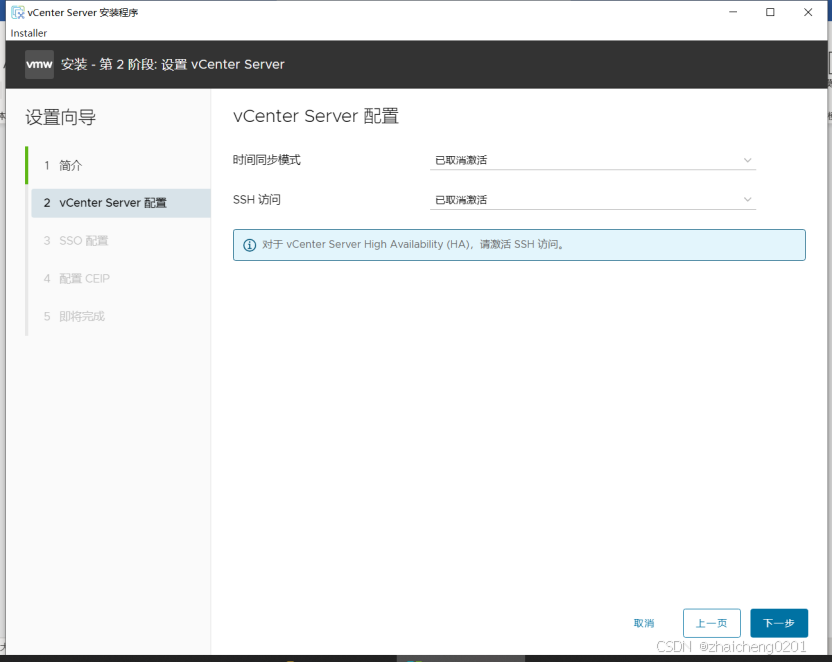The width and height of the screenshot is (832, 662).
Task: Click chevron arrow of SSH 访问 field
Action: [x=747, y=200]
